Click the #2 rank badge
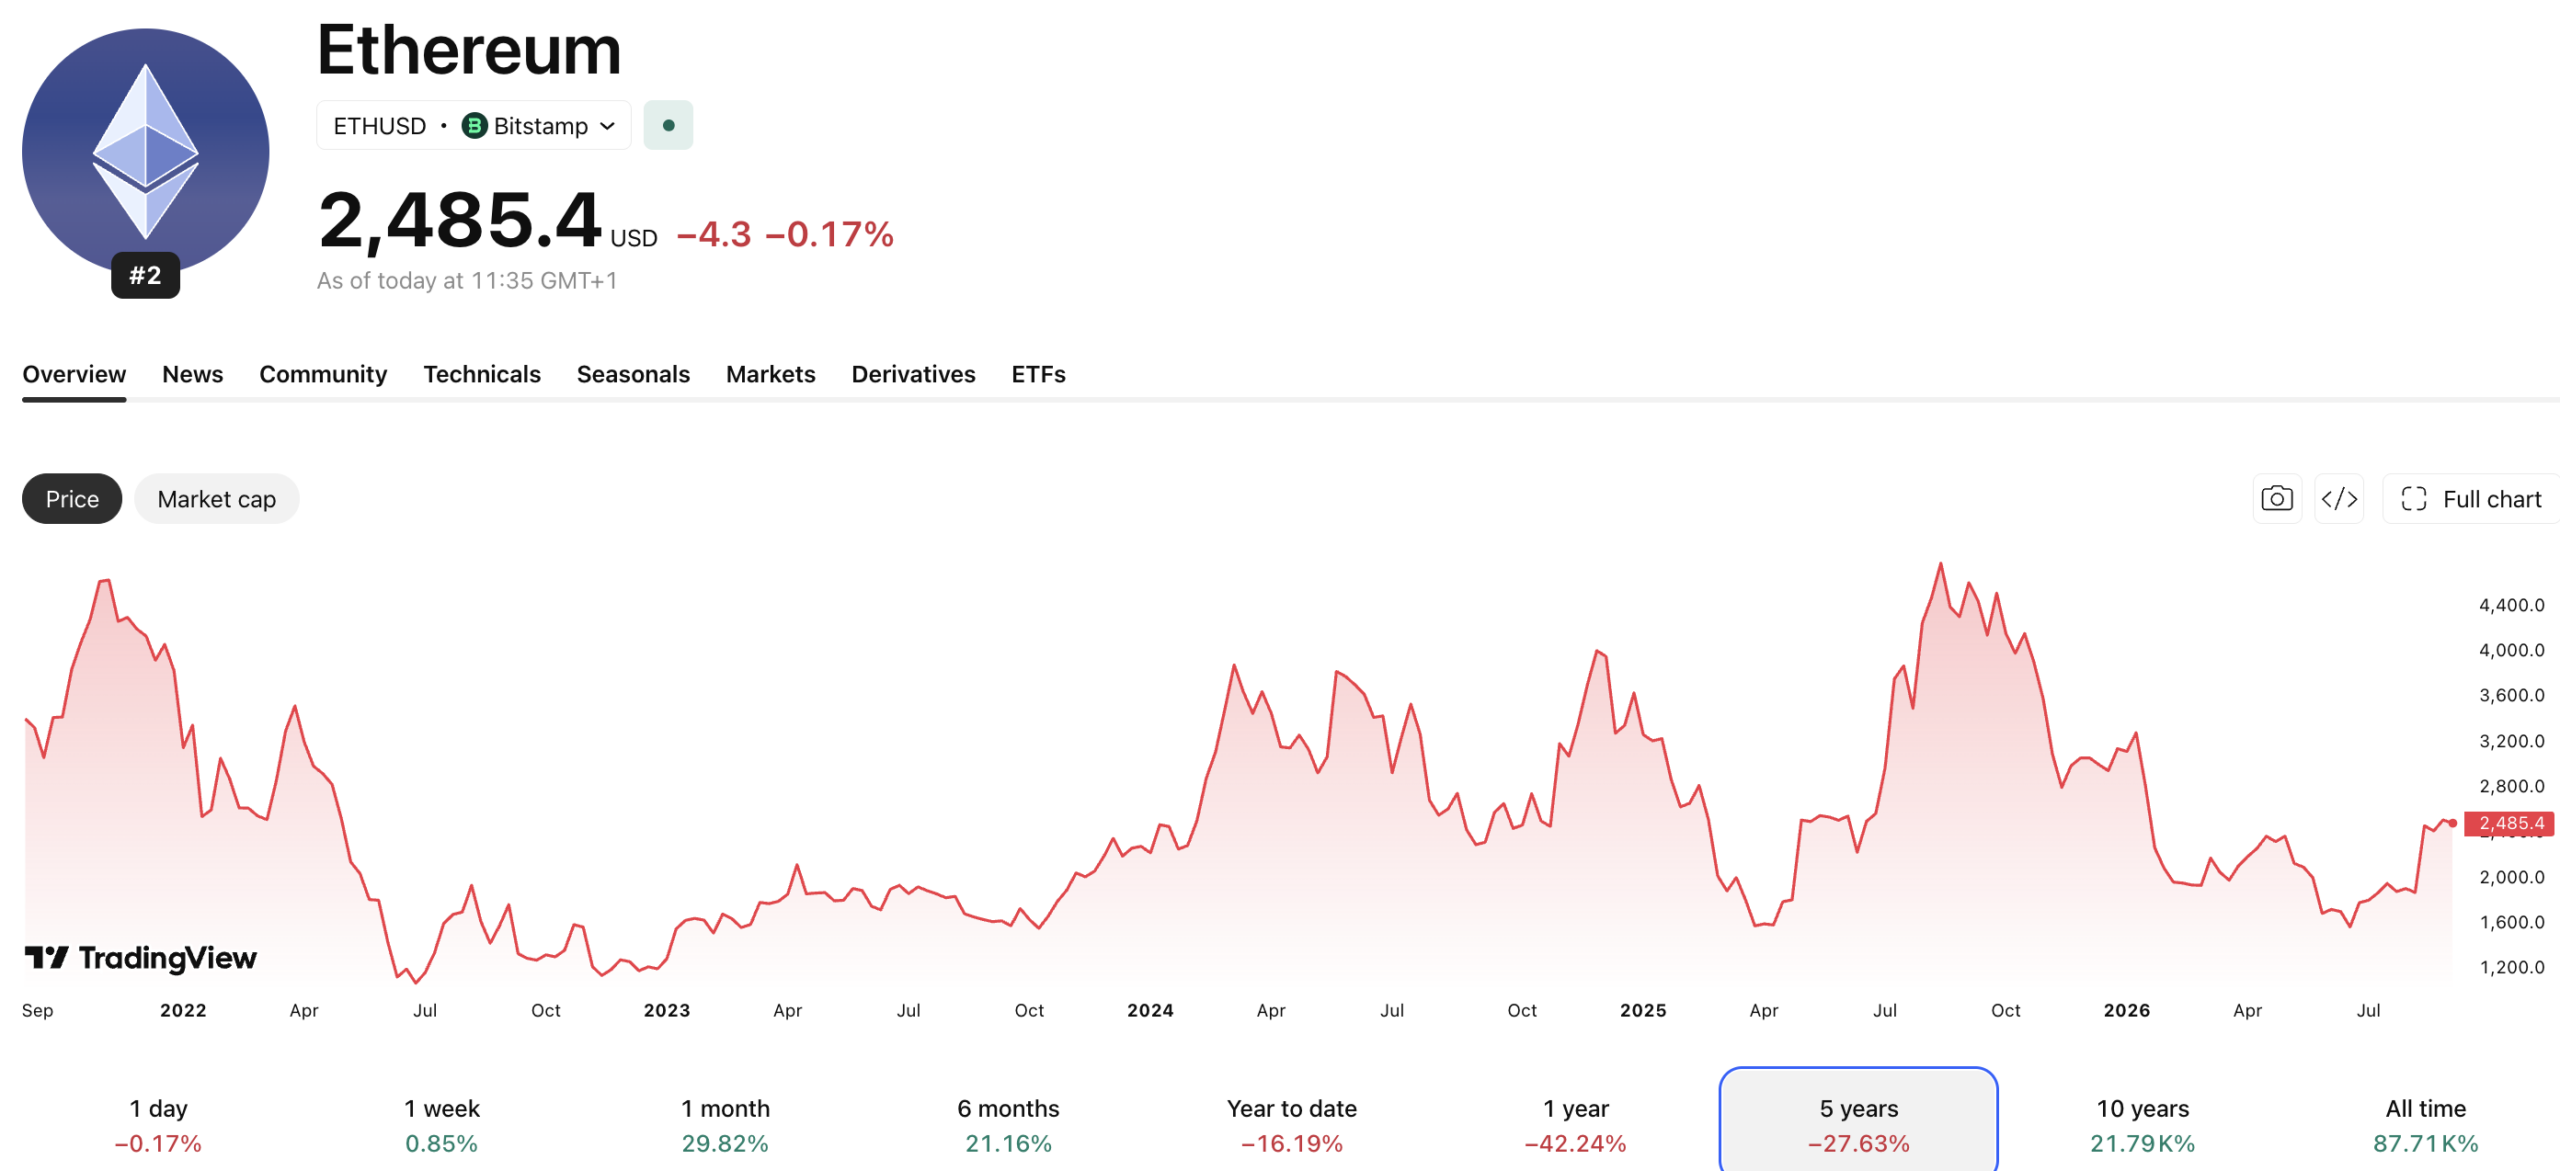Image resolution: width=2560 pixels, height=1171 pixels. (x=146, y=275)
